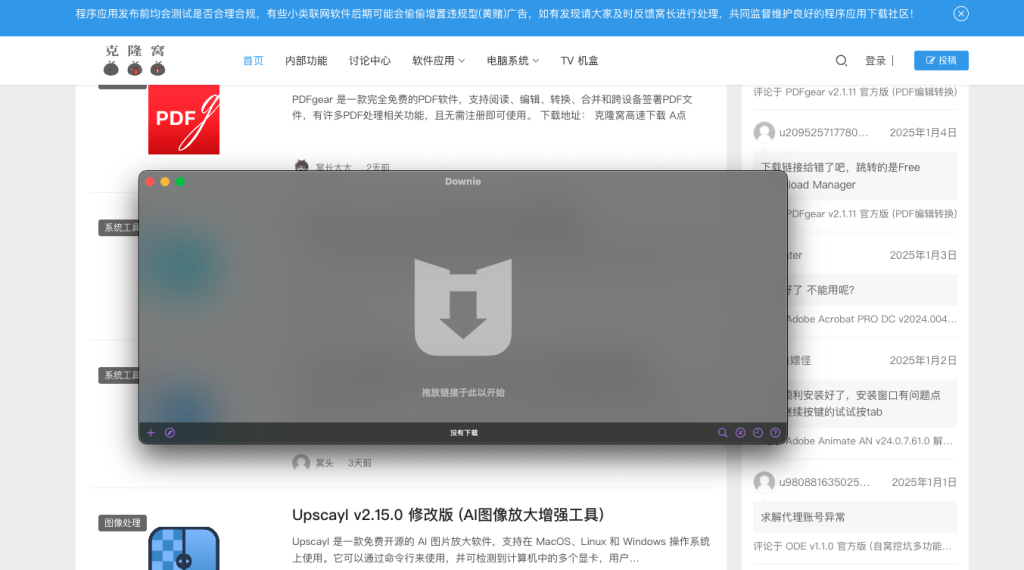Image resolution: width=1024 pixels, height=570 pixels.
Task: Click the plus icon in Downie's bottom bar
Action: (x=151, y=433)
